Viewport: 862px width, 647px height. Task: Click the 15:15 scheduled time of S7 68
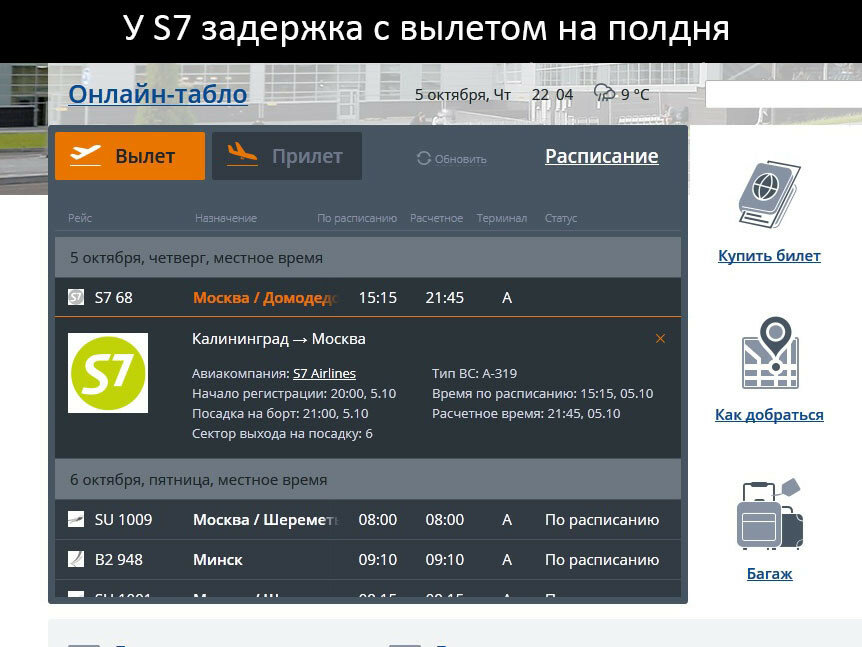tap(378, 298)
